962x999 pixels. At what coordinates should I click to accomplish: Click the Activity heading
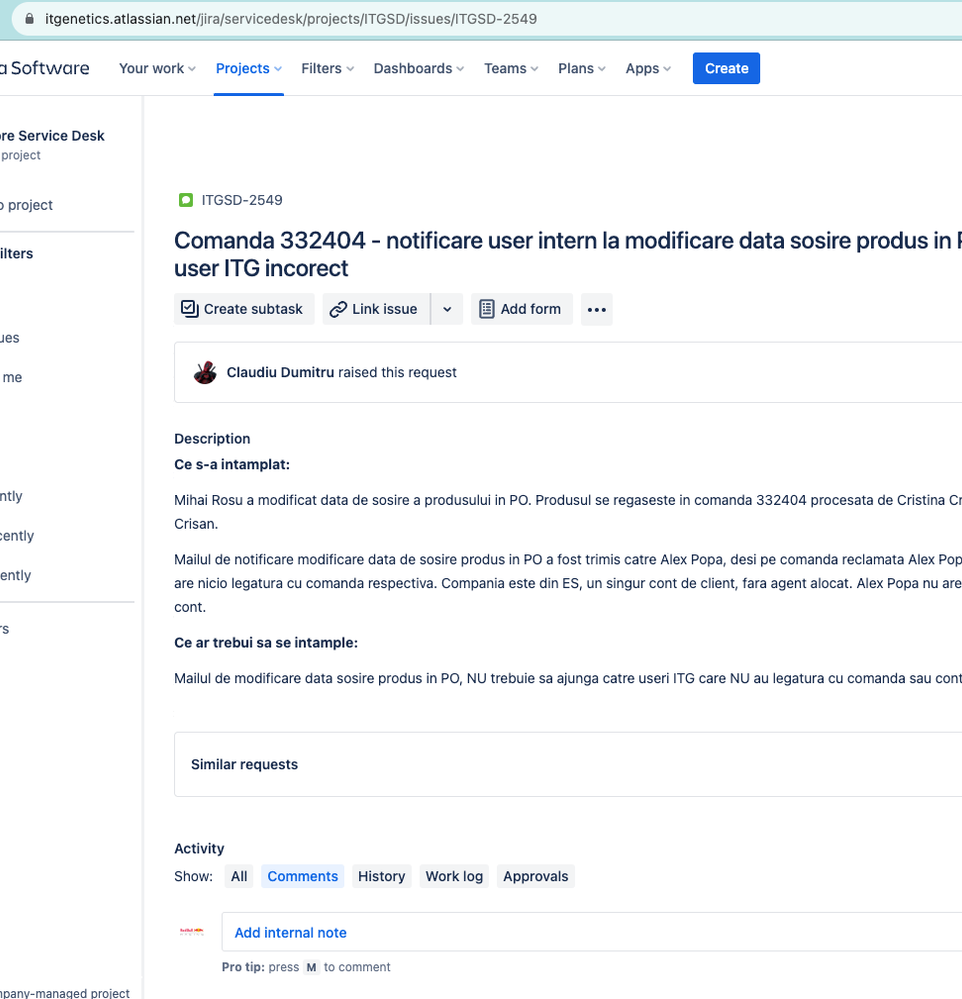(x=199, y=849)
